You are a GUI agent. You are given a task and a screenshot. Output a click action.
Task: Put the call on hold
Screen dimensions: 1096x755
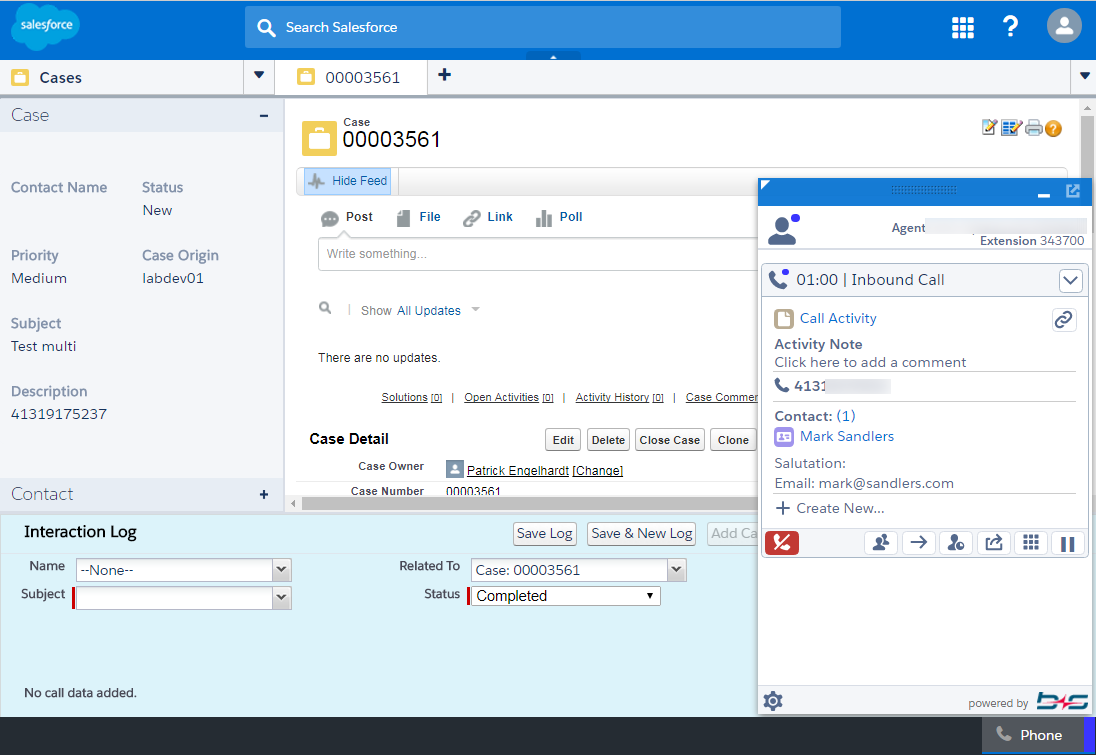coord(1067,543)
